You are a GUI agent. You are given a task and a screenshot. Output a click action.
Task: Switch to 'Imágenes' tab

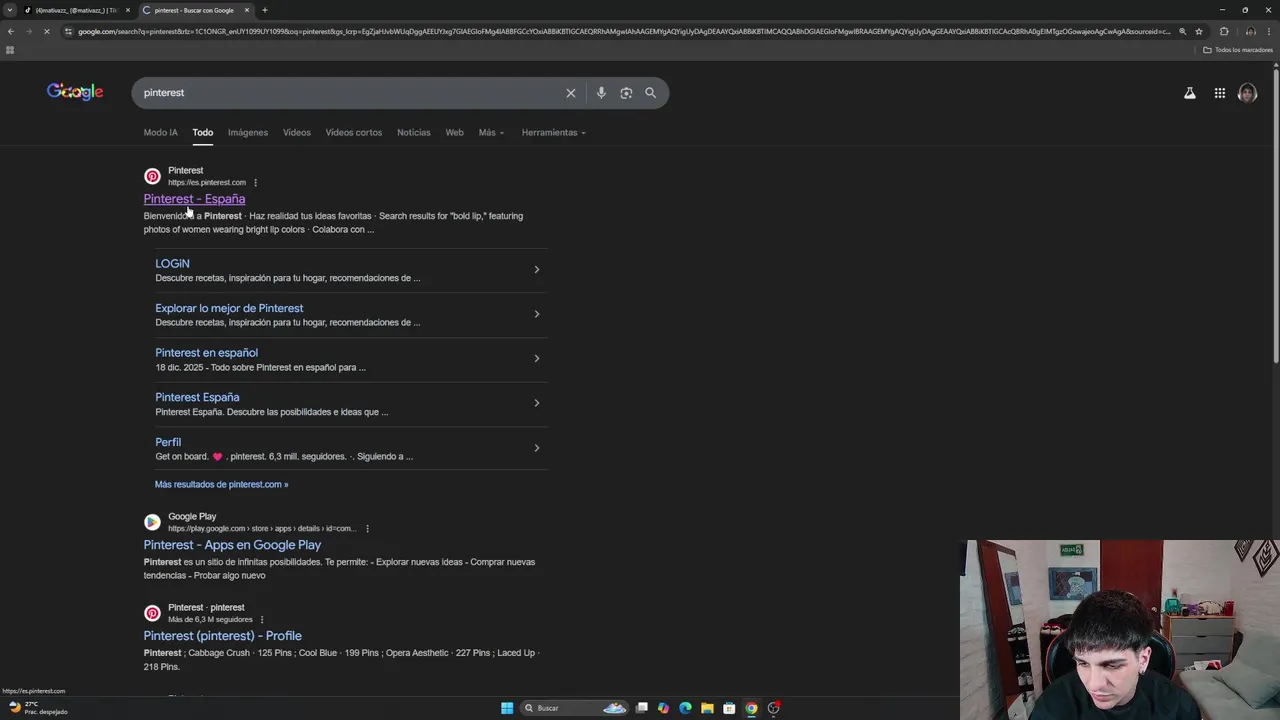(x=248, y=132)
